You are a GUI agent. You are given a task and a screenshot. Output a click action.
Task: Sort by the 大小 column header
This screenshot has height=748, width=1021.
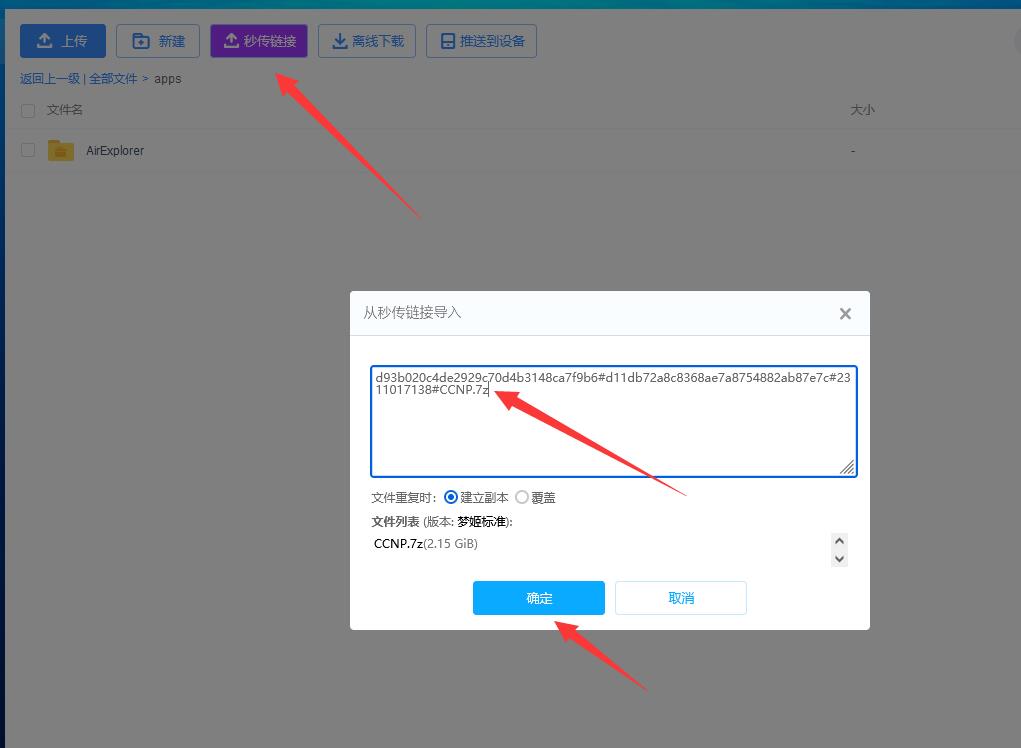pyautogui.click(x=861, y=110)
